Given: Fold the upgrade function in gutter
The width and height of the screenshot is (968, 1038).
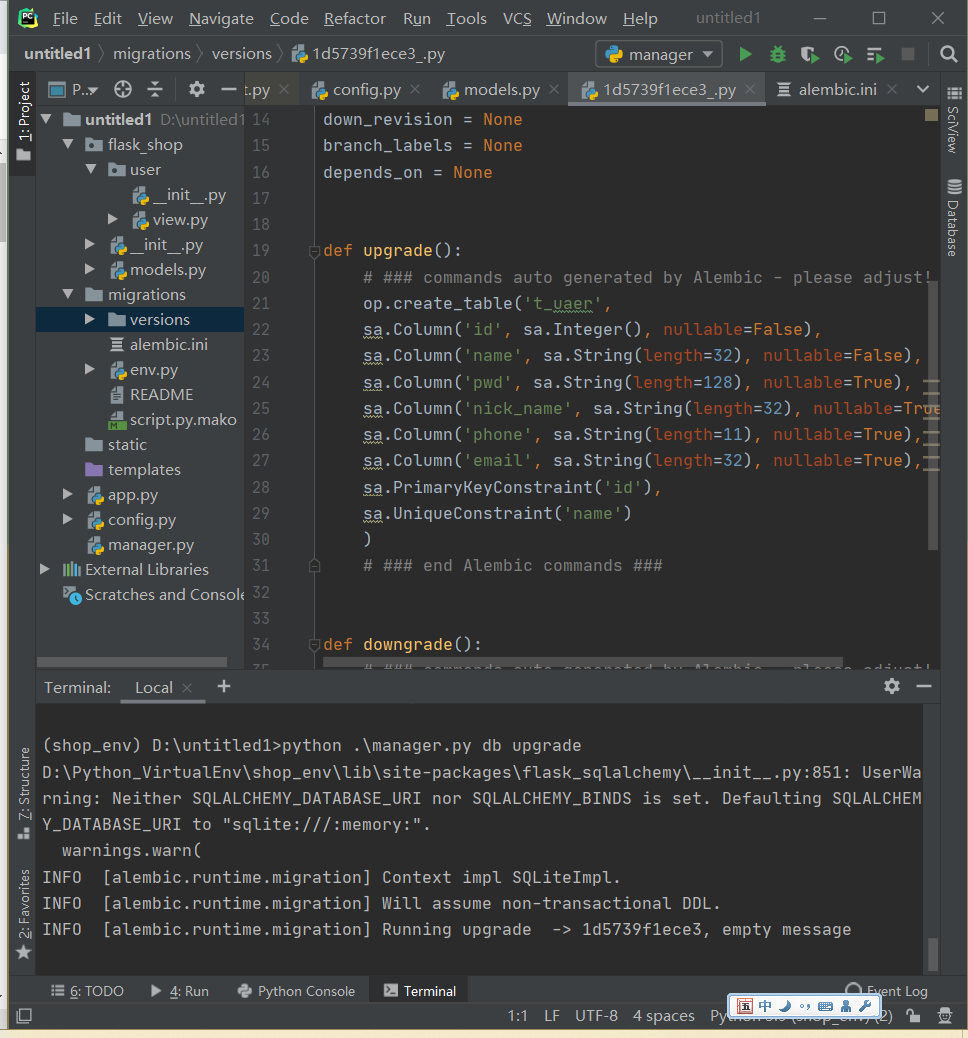Looking at the screenshot, I should (x=315, y=251).
